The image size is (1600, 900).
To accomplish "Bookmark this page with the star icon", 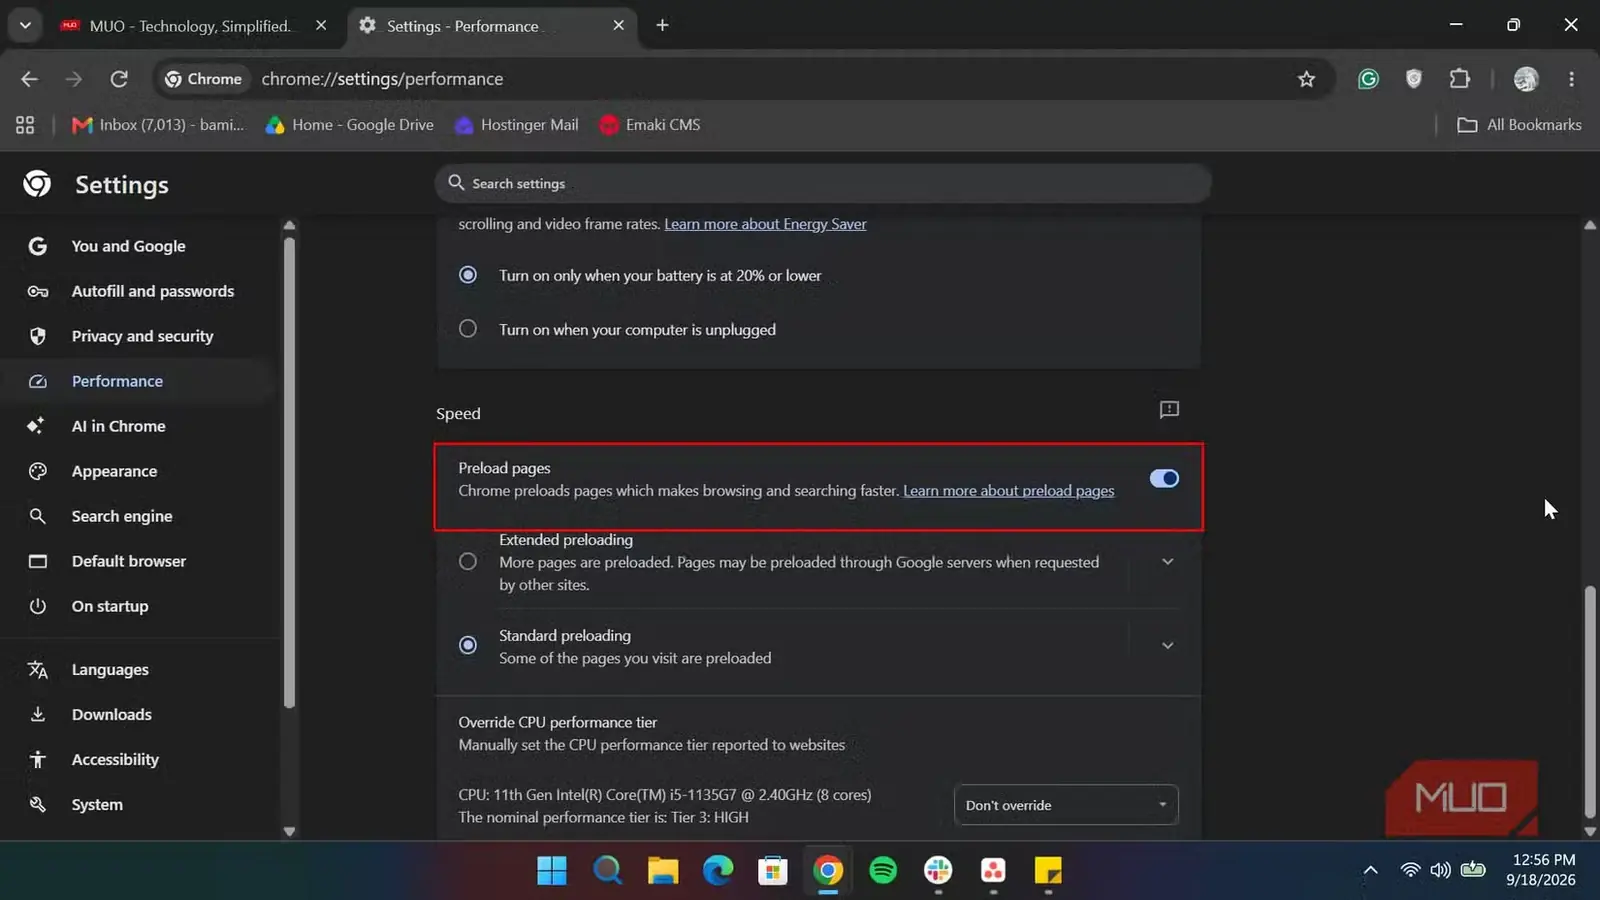I will (1306, 79).
